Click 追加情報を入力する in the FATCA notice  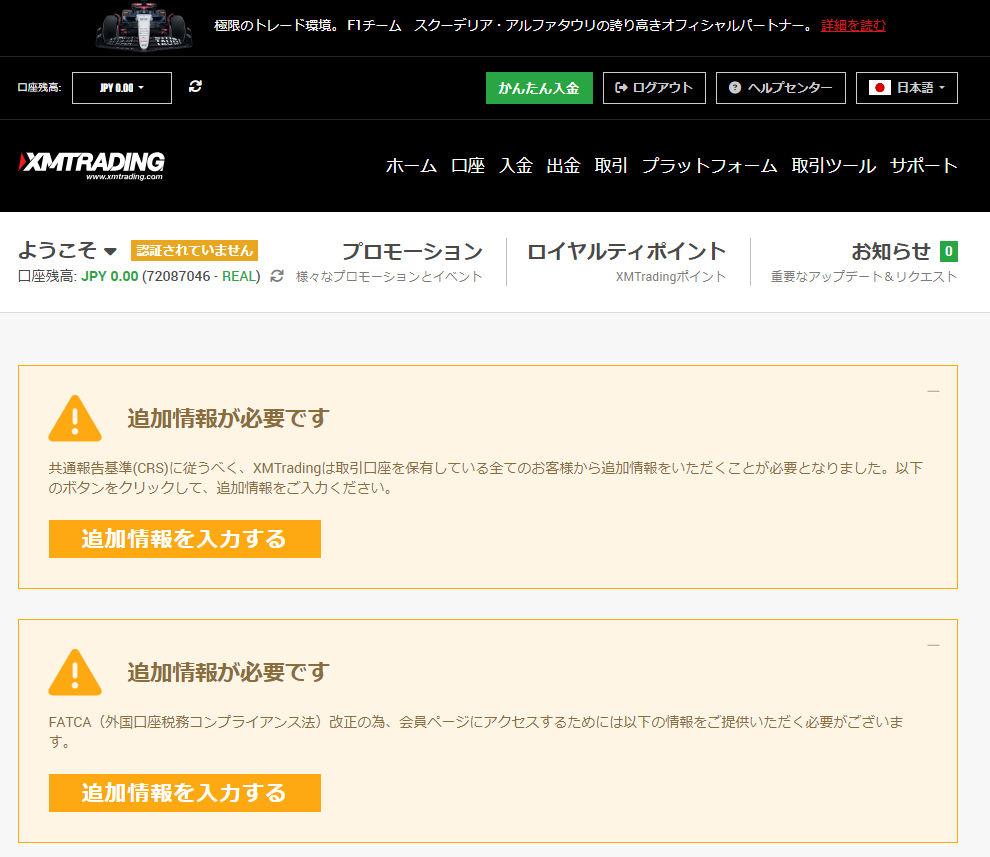click(x=185, y=793)
